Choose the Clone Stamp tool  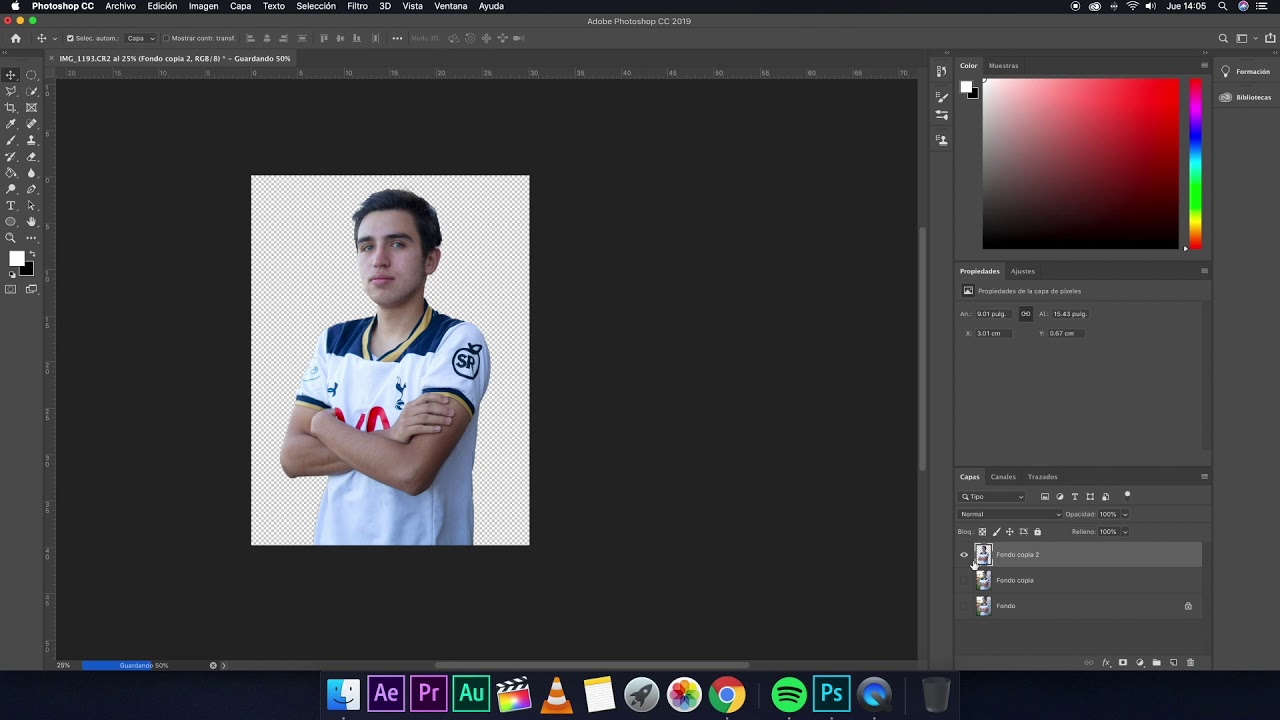pos(31,140)
